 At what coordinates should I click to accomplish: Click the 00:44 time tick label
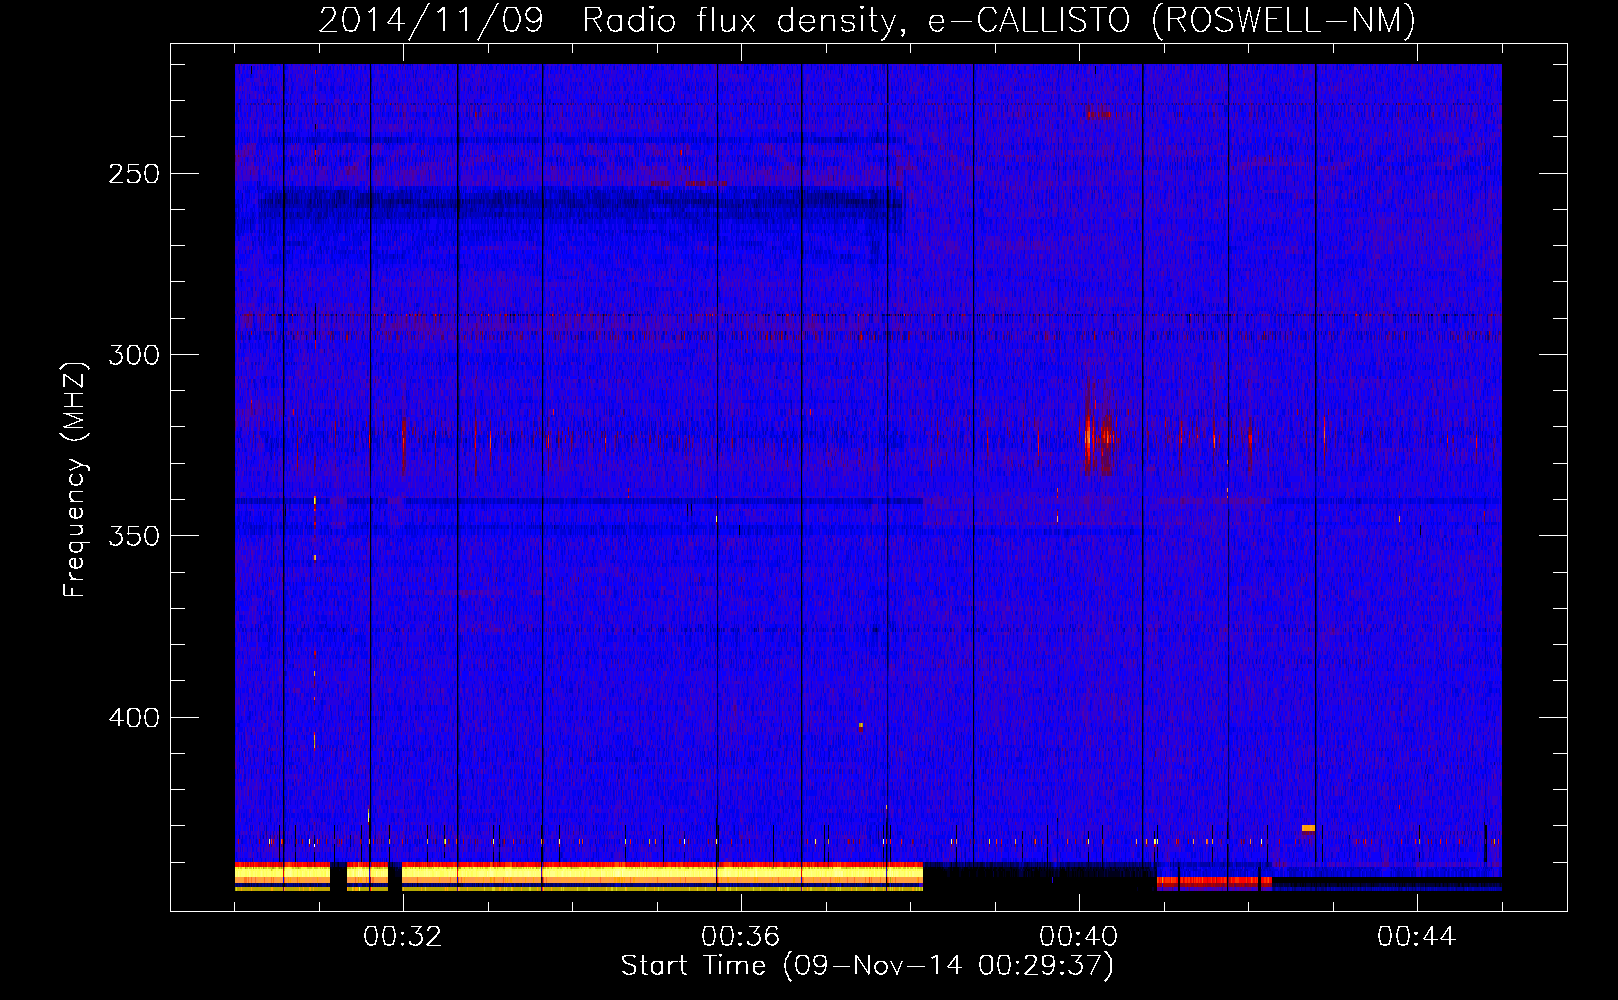1416,937
